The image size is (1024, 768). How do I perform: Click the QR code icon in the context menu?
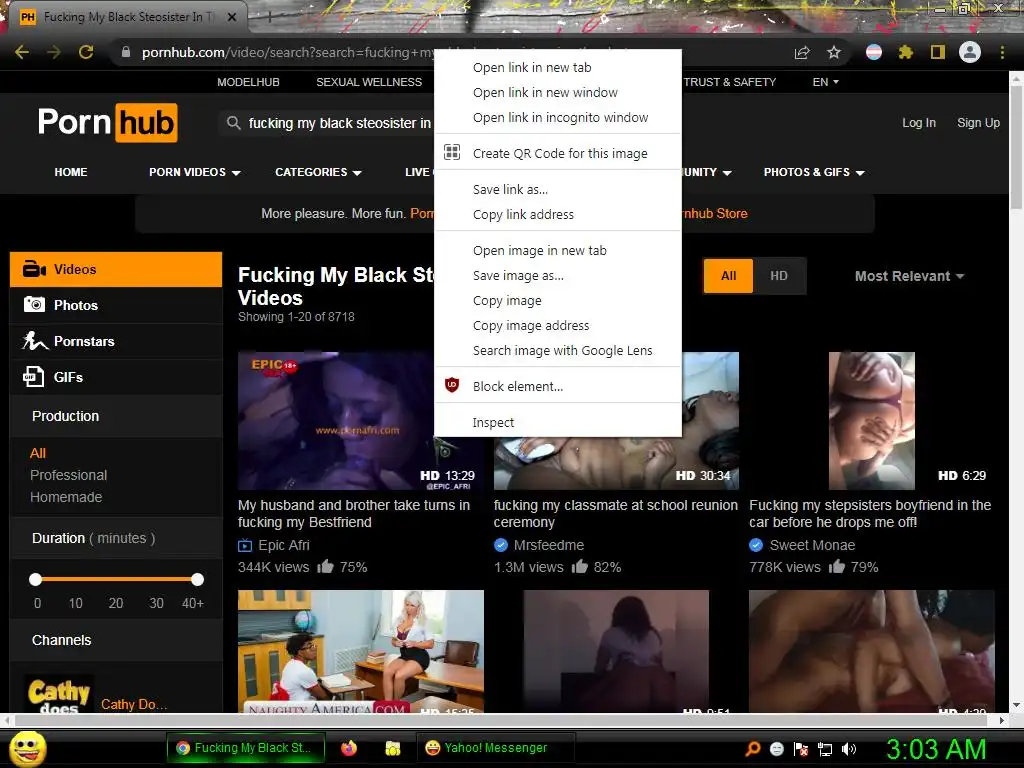452,152
